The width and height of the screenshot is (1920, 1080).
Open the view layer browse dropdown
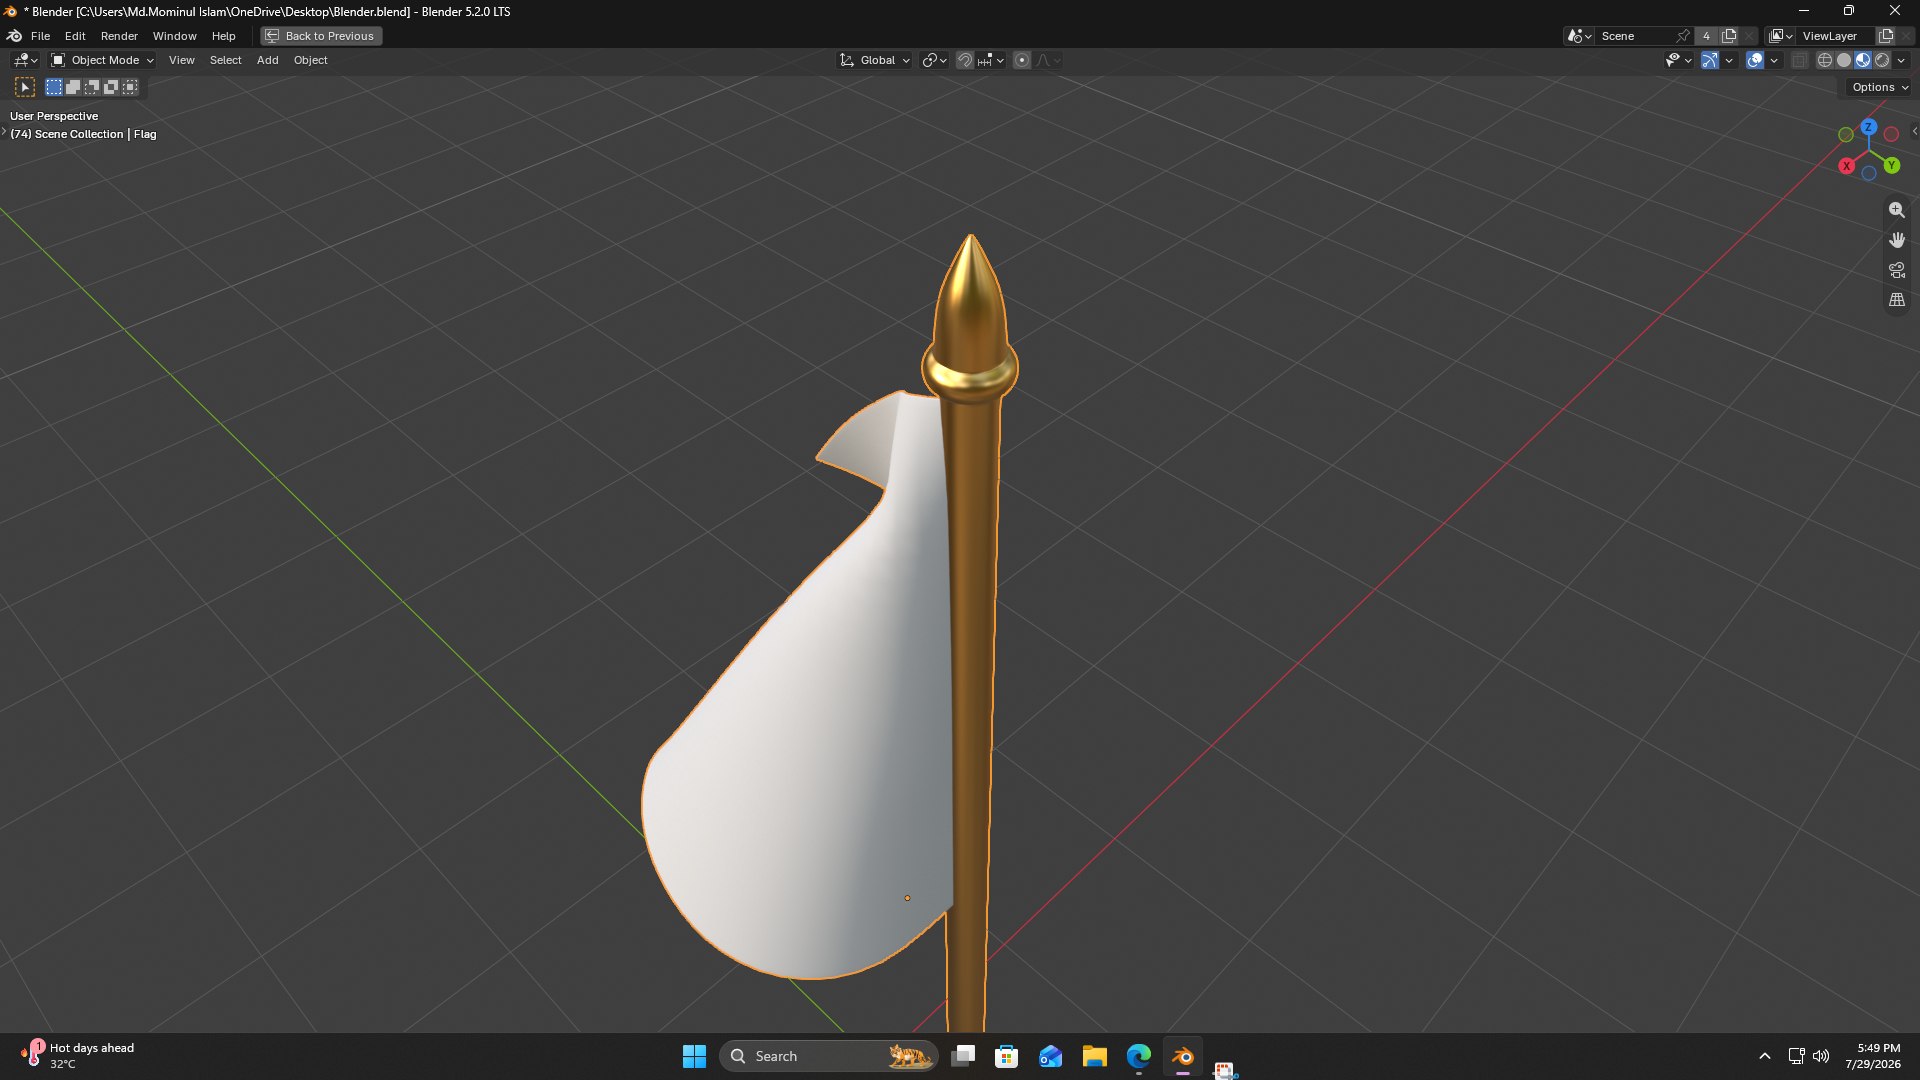click(1781, 36)
